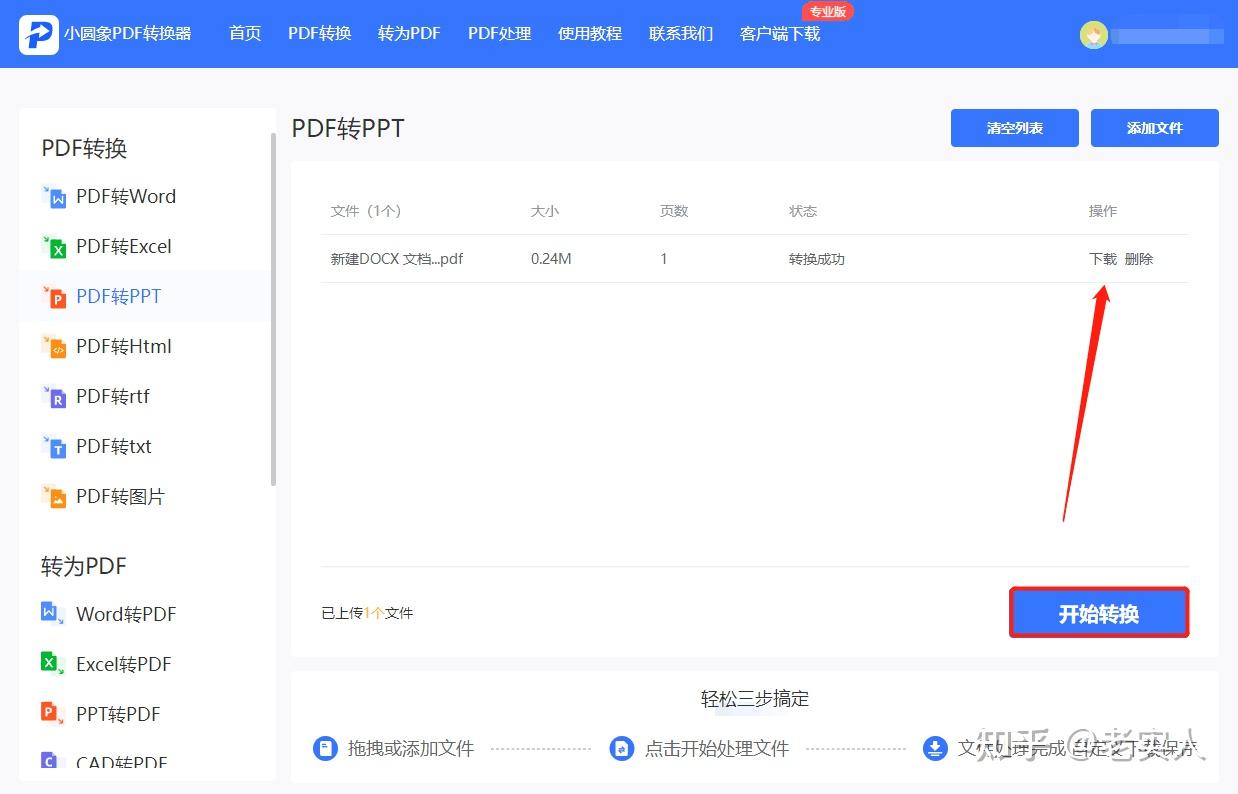Click the PDF转Html icon

click(54, 347)
